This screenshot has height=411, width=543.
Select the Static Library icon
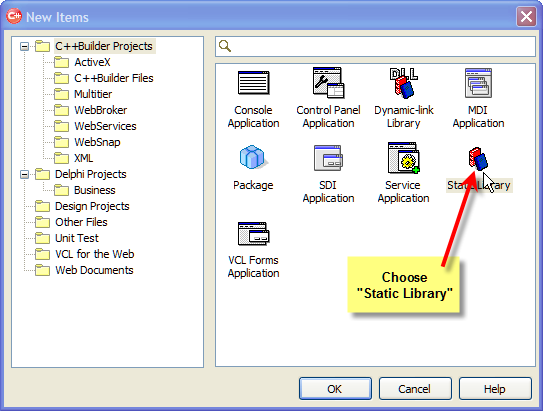pyautogui.click(x=478, y=159)
